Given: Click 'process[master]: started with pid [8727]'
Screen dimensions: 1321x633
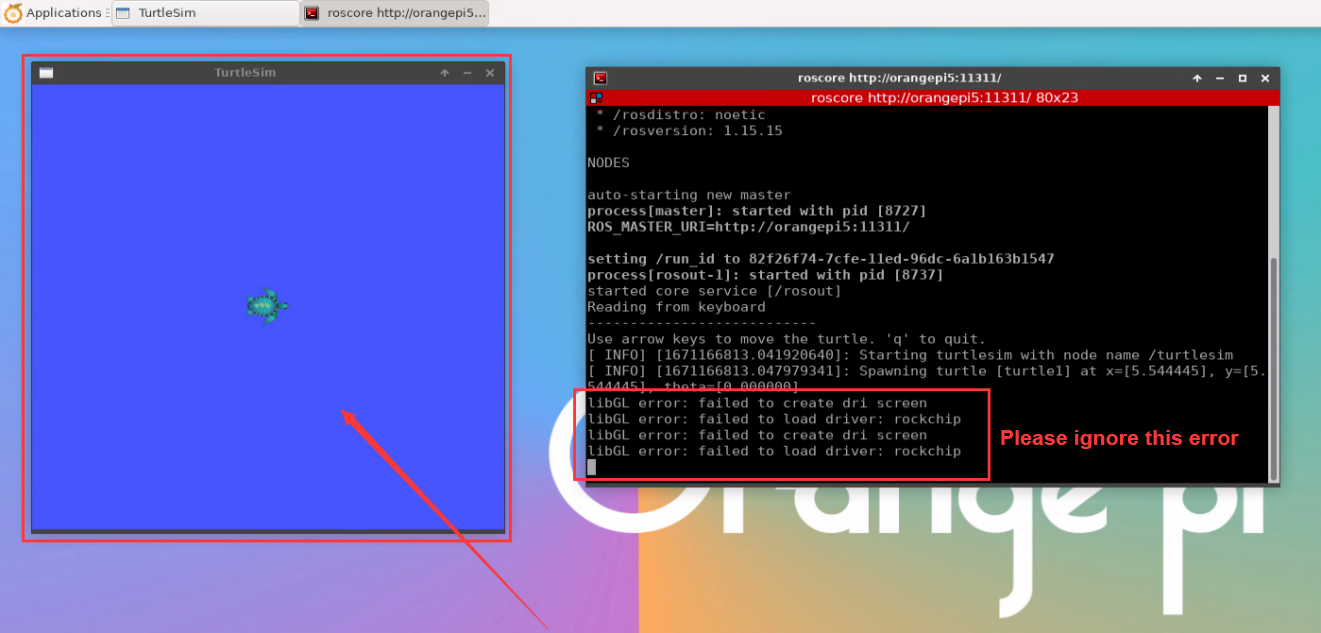Looking at the screenshot, I should 757,211.
